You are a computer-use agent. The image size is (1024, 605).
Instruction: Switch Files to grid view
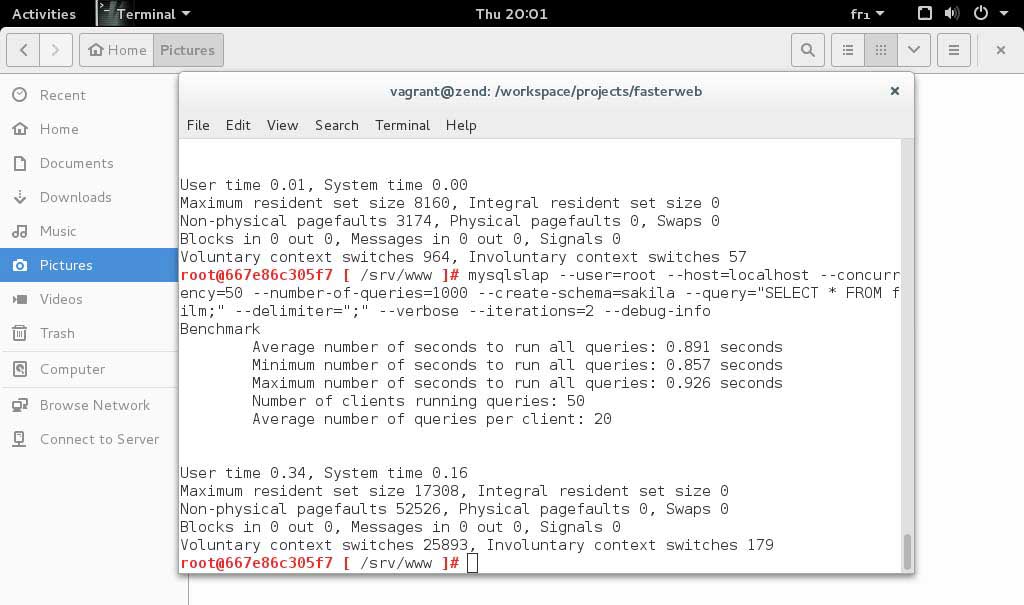point(881,50)
